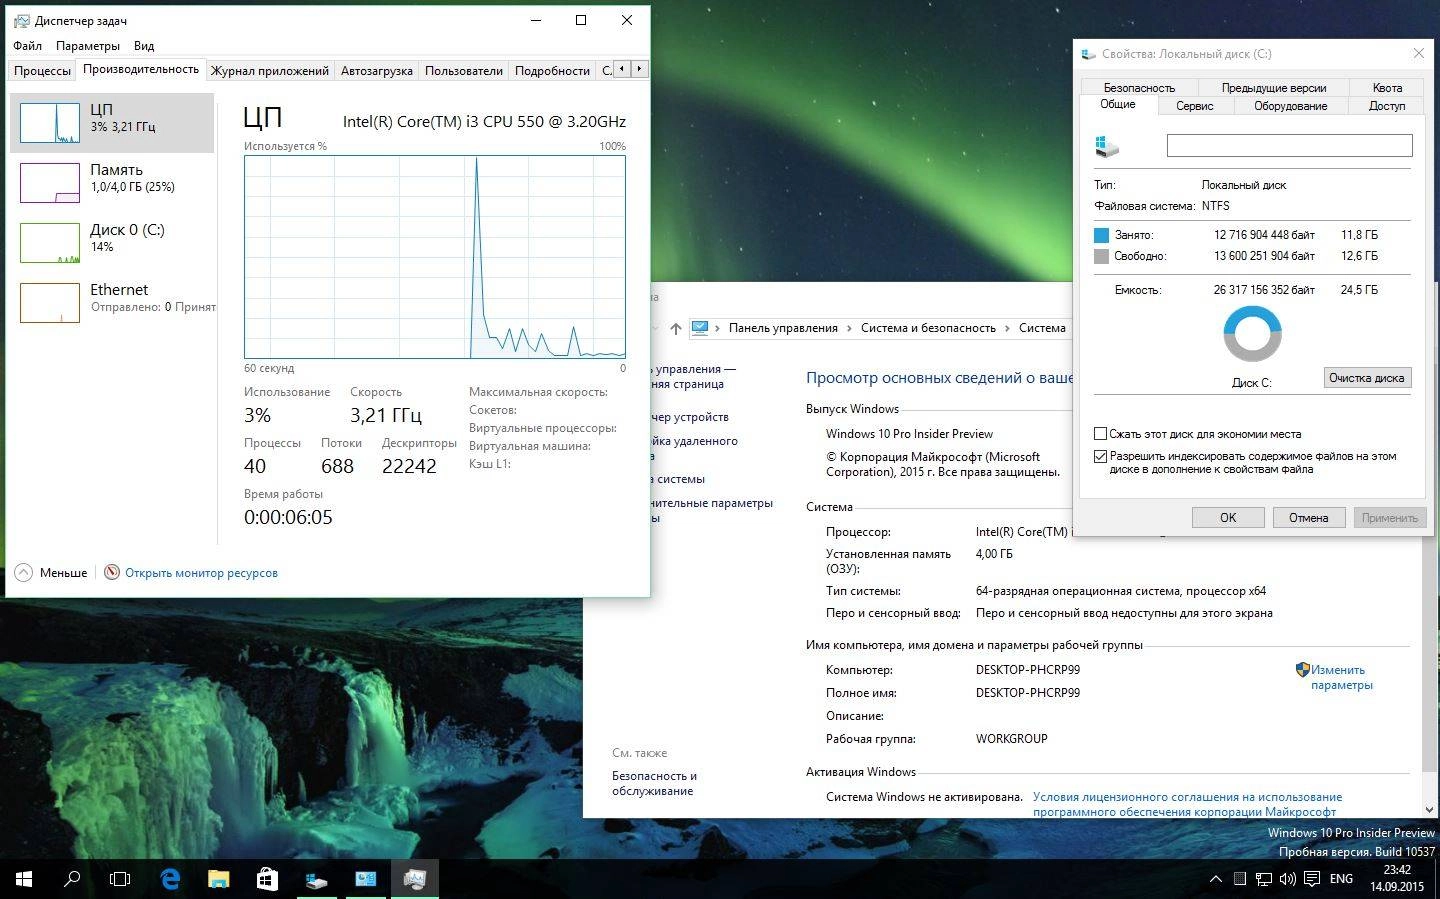Enable compress this disk checkbox
Image resolution: width=1440 pixels, height=899 pixels.
tap(1101, 434)
